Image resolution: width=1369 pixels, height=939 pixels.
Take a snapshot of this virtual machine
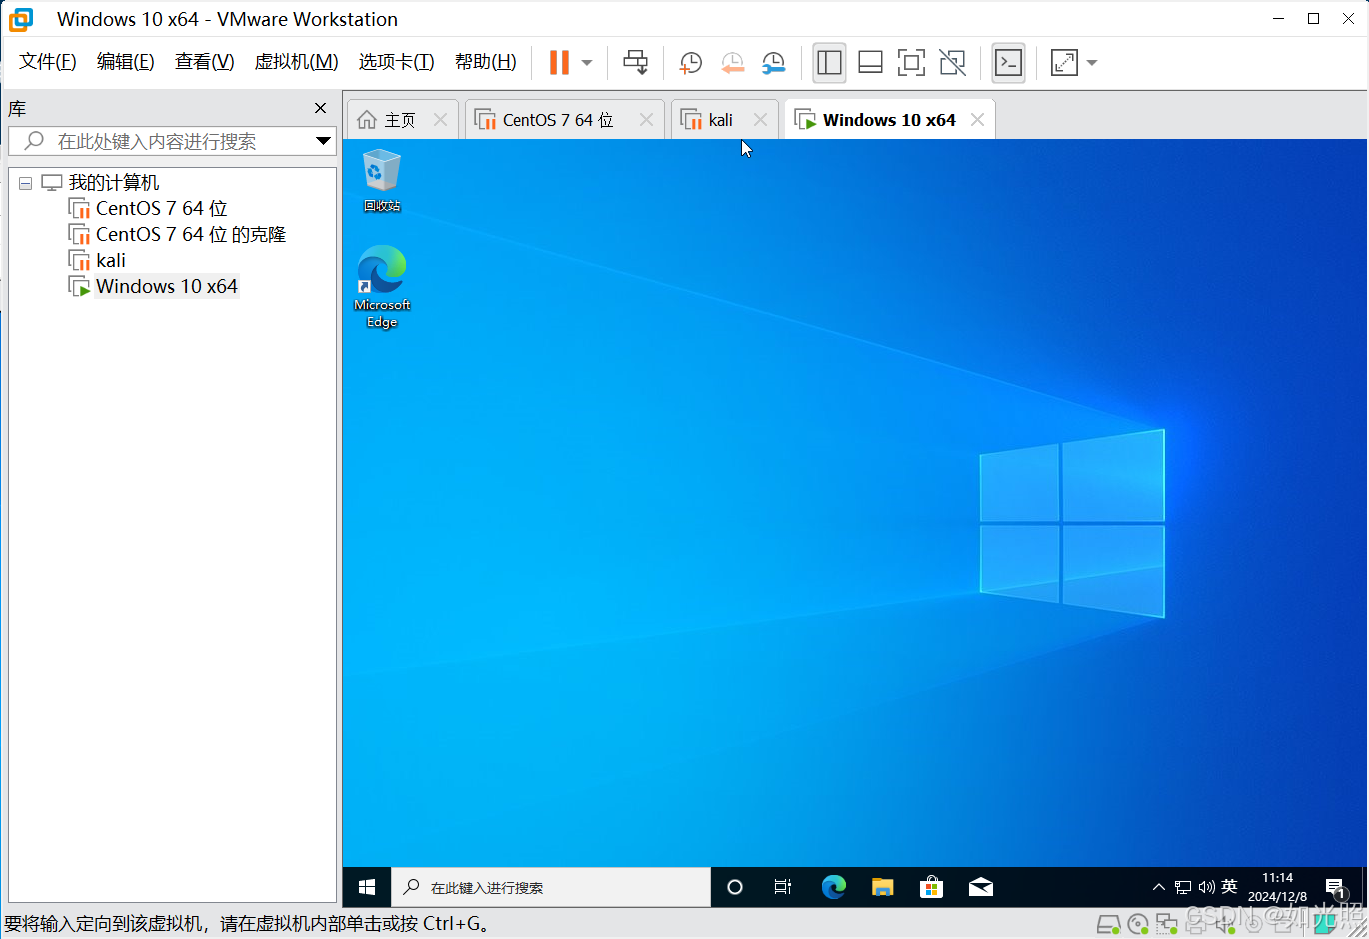[690, 63]
